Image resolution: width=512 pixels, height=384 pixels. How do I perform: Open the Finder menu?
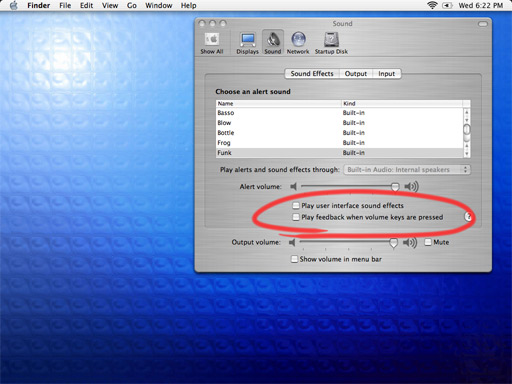[x=39, y=5]
